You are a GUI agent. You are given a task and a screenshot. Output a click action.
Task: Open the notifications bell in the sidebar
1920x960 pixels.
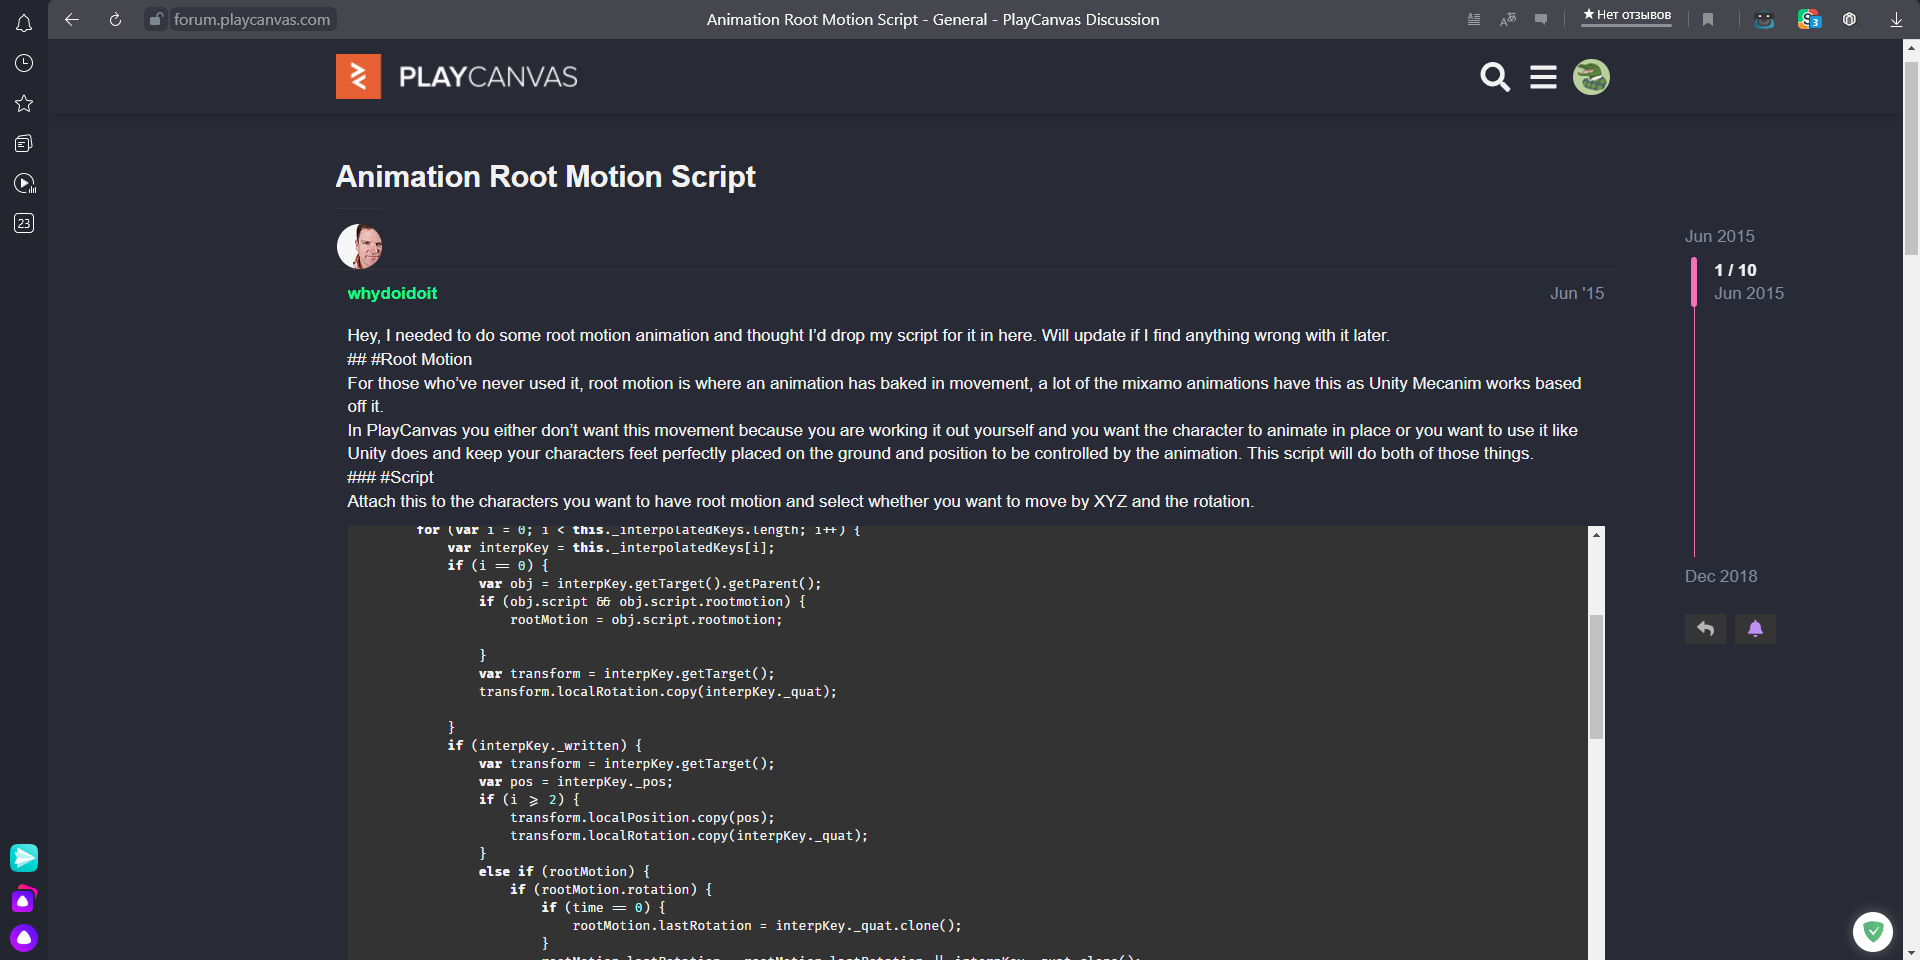point(24,23)
